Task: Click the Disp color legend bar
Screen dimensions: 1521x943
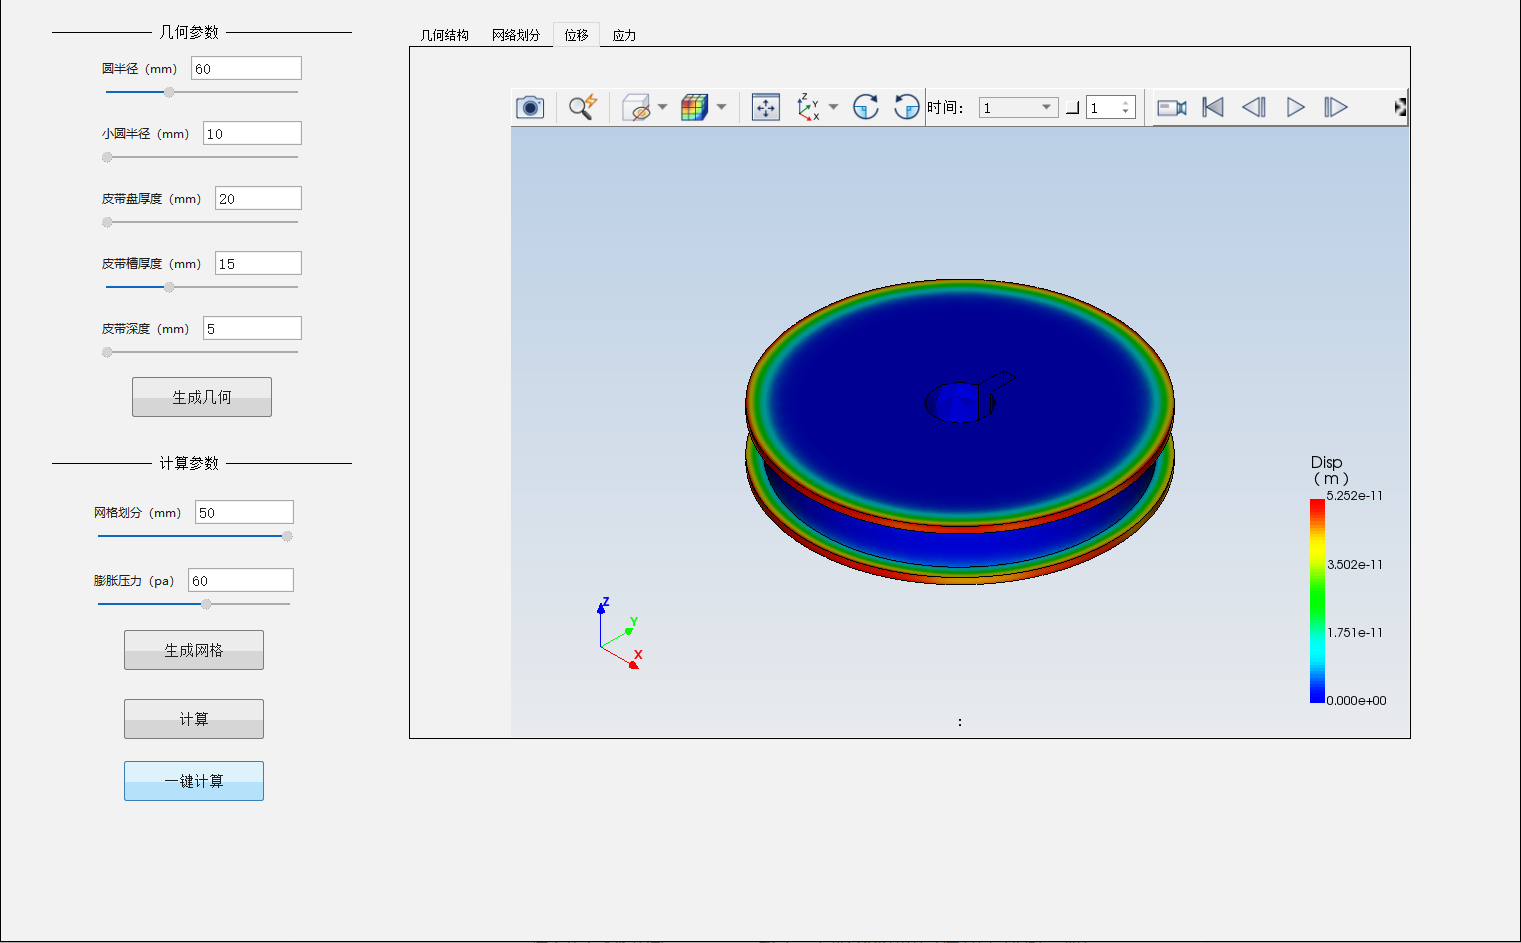Action: 1317,600
